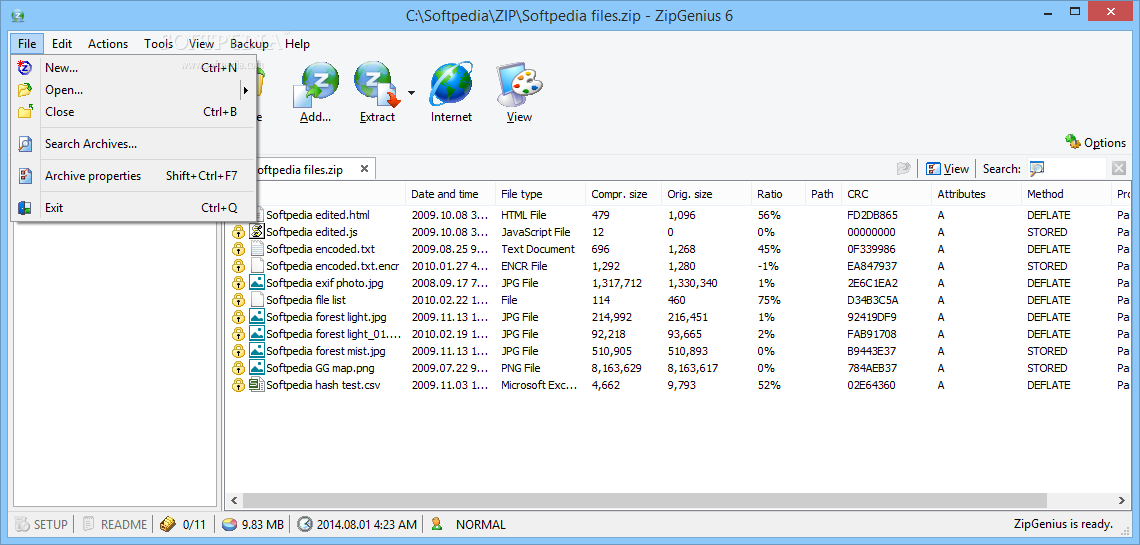The width and height of the screenshot is (1140, 545).
Task: Select Archive properties menu entry
Action: [x=134, y=176]
